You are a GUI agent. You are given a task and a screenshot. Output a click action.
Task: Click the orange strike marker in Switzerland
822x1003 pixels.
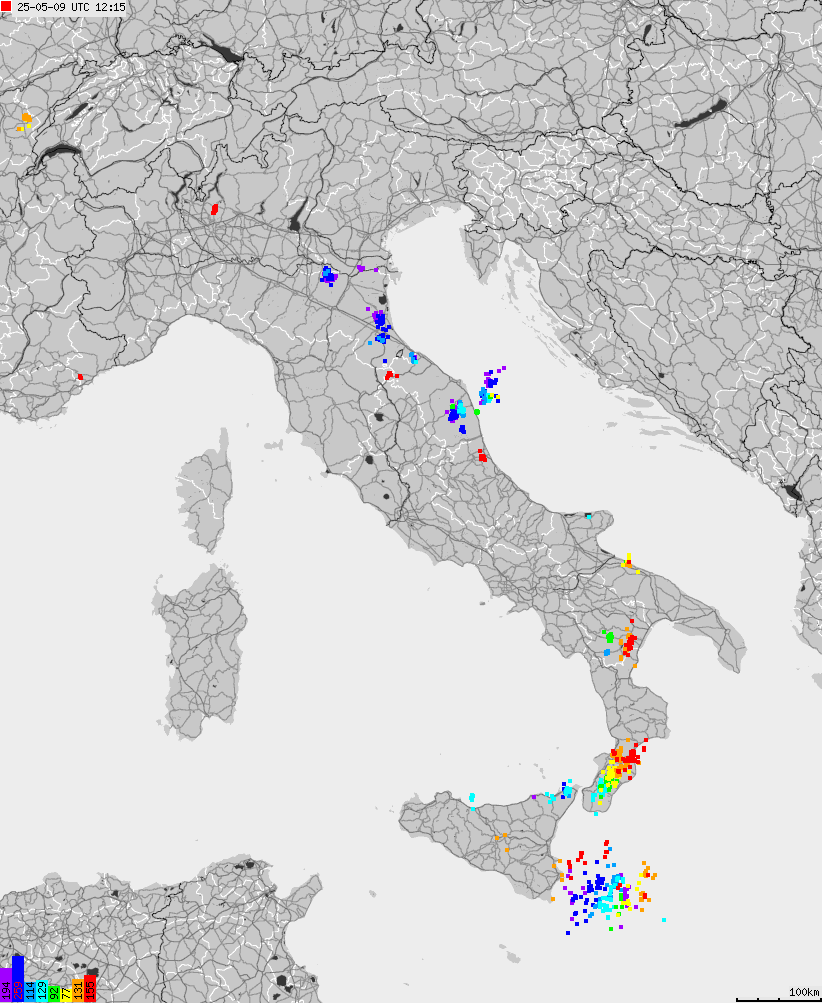tap(26, 118)
